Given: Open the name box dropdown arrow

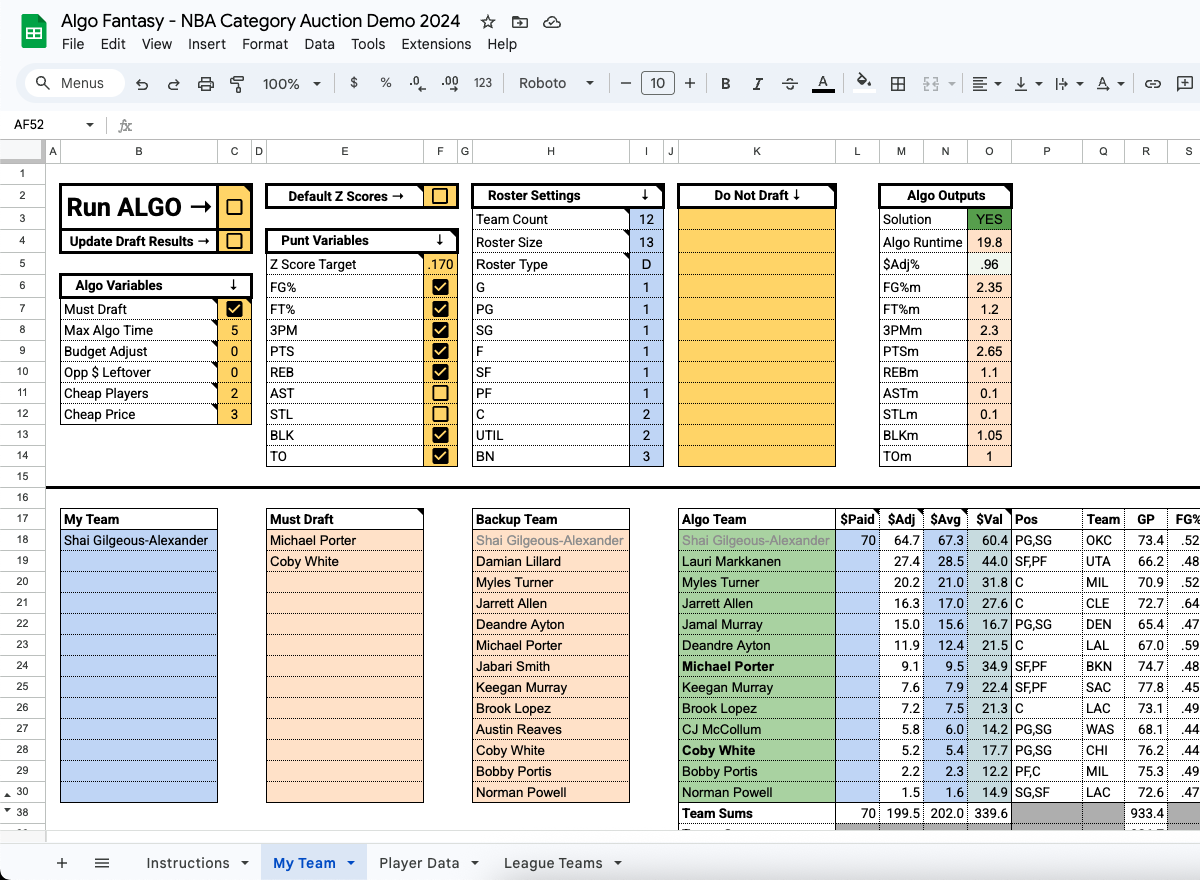Looking at the screenshot, I should click(90, 126).
